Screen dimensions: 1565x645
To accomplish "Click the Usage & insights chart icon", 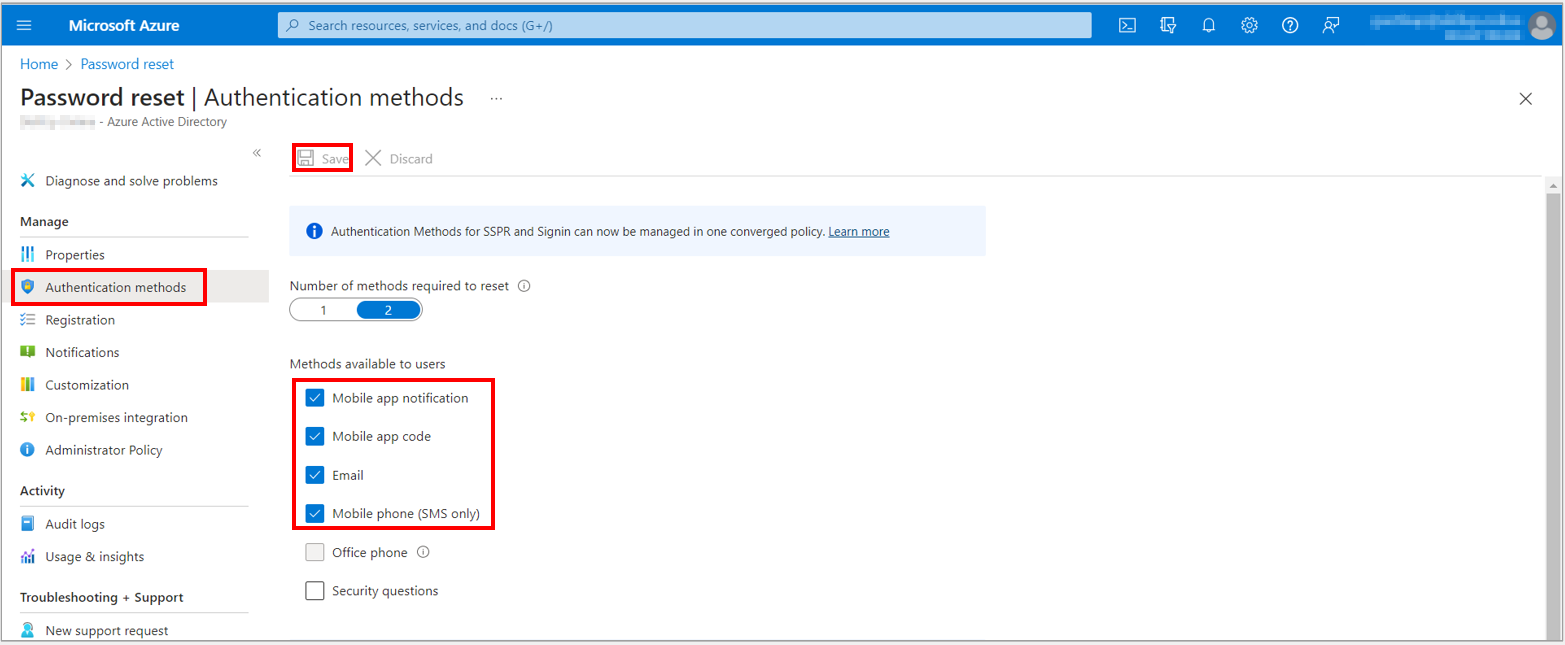I will (x=28, y=557).
